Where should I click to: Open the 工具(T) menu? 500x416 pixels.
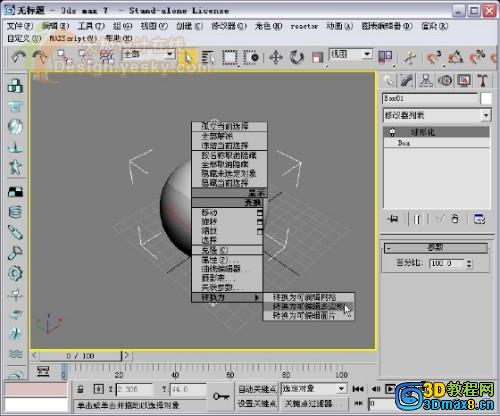pos(91,26)
